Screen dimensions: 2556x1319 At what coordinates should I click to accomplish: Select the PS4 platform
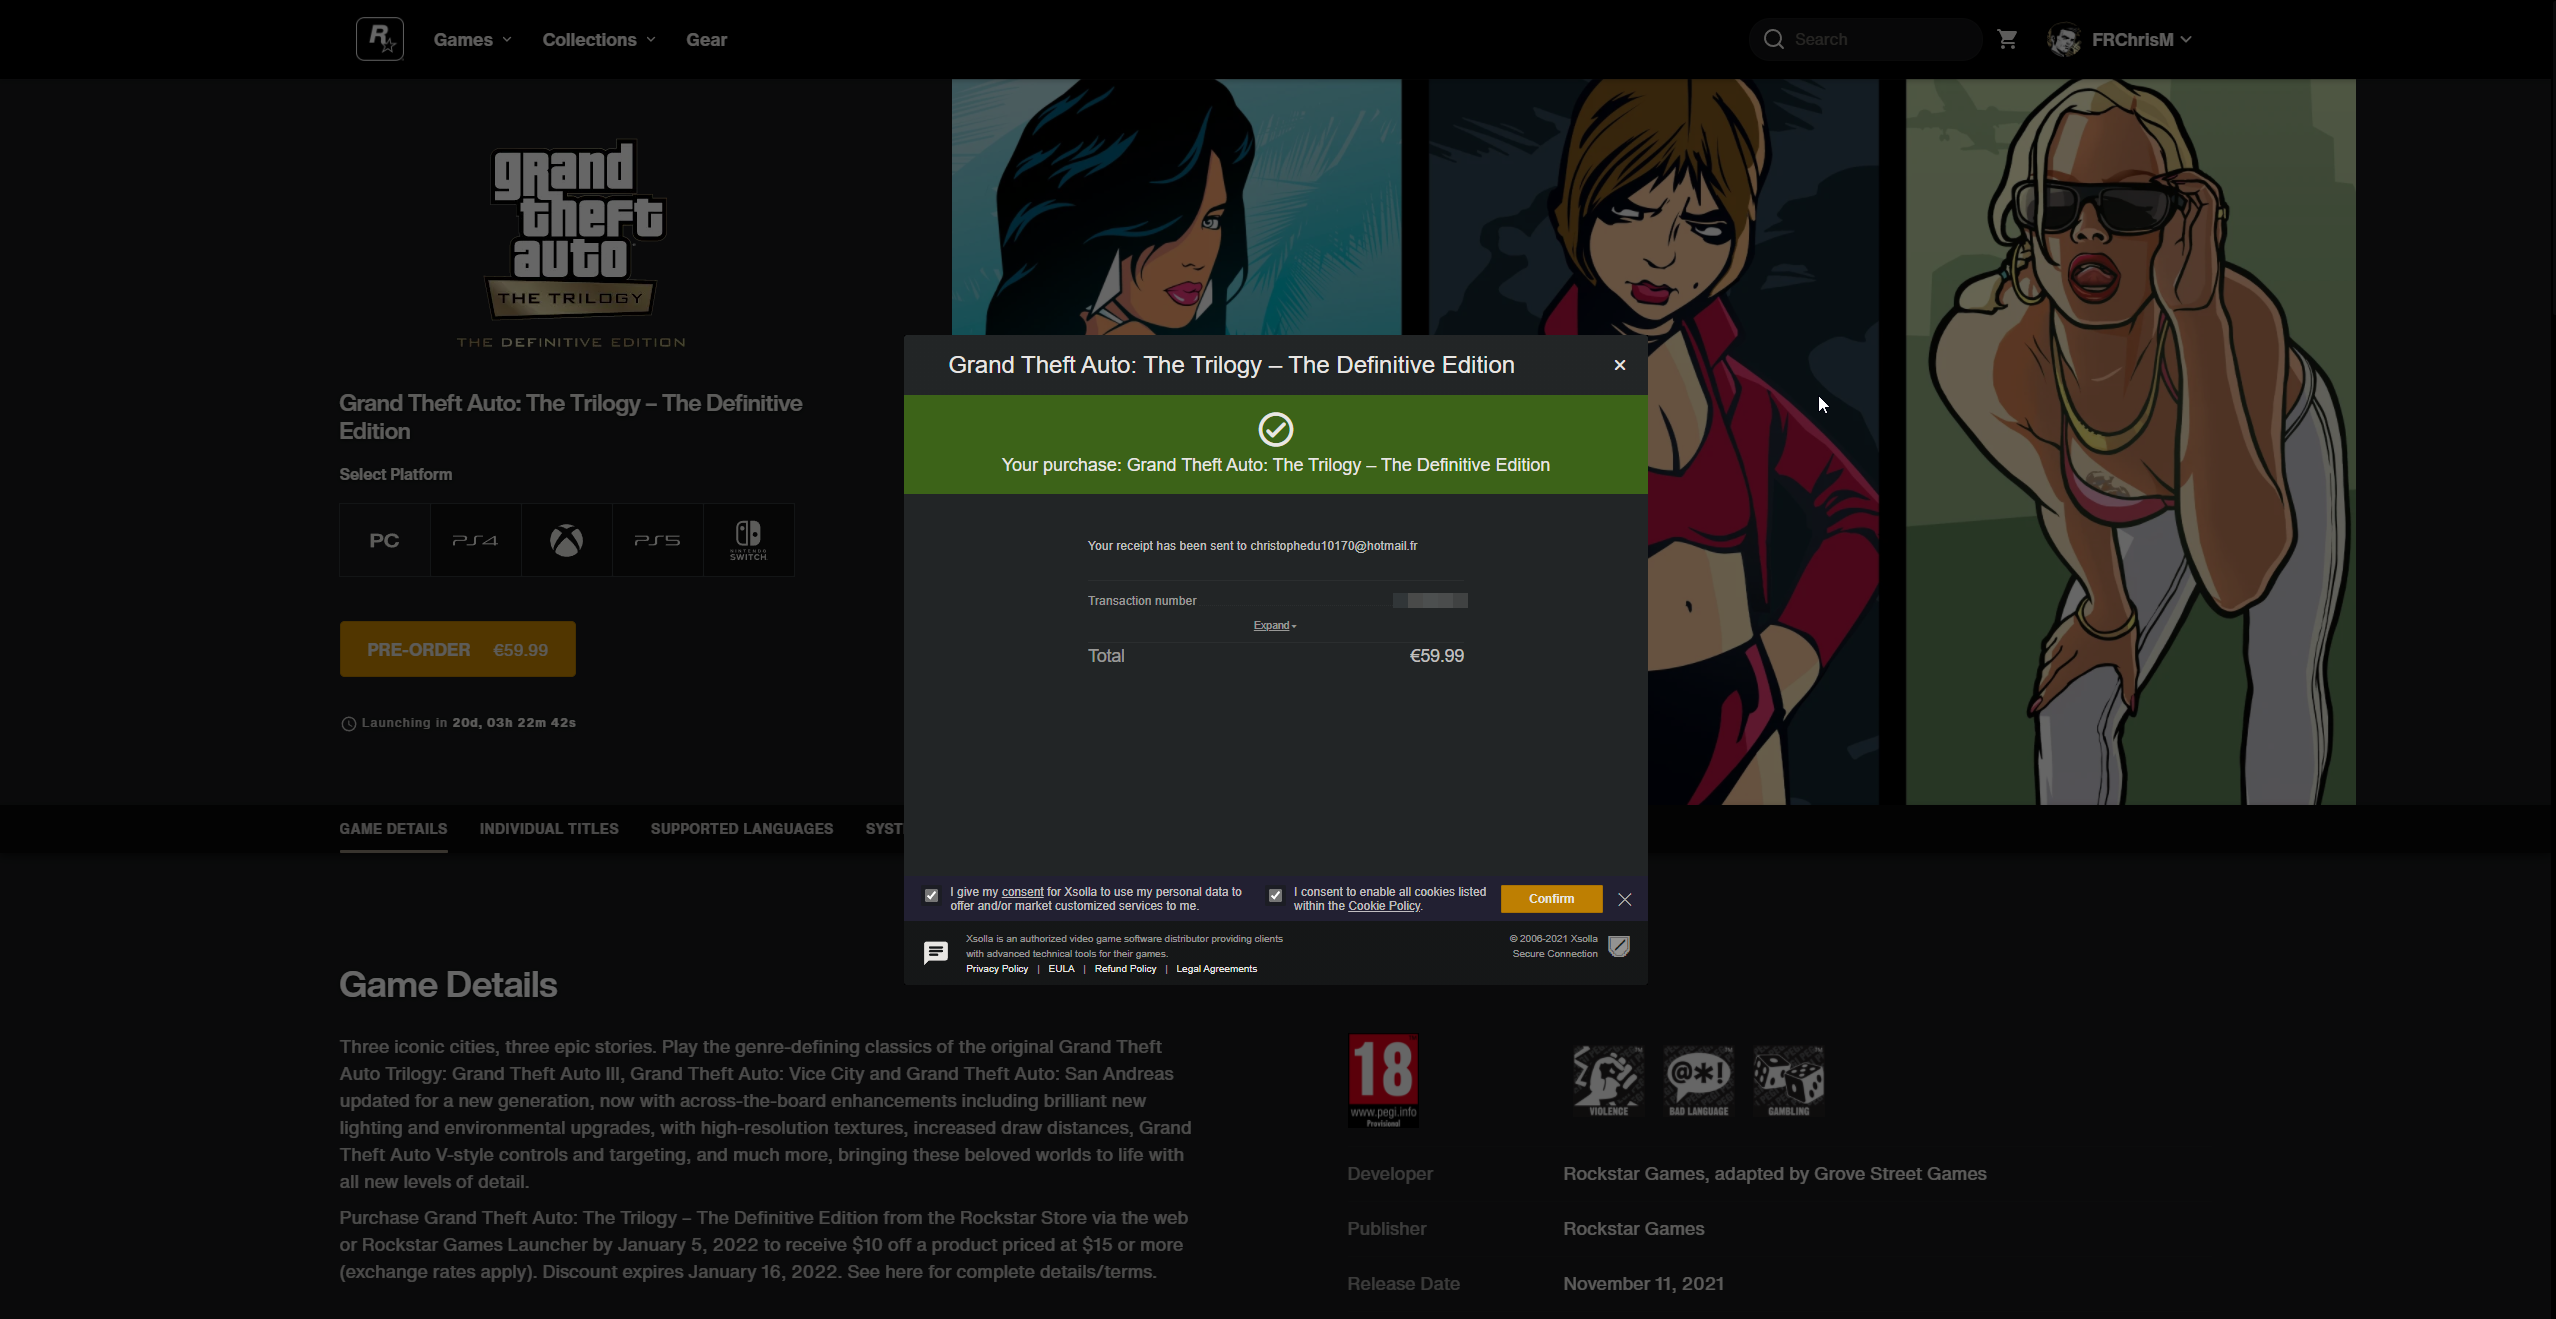coord(476,540)
